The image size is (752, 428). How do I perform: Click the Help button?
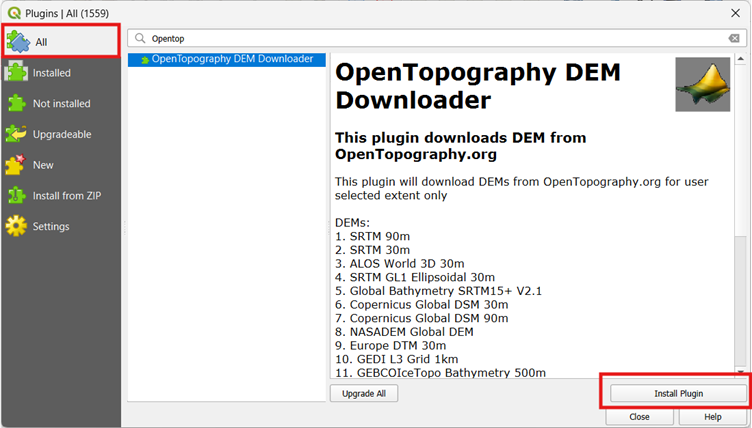712,417
